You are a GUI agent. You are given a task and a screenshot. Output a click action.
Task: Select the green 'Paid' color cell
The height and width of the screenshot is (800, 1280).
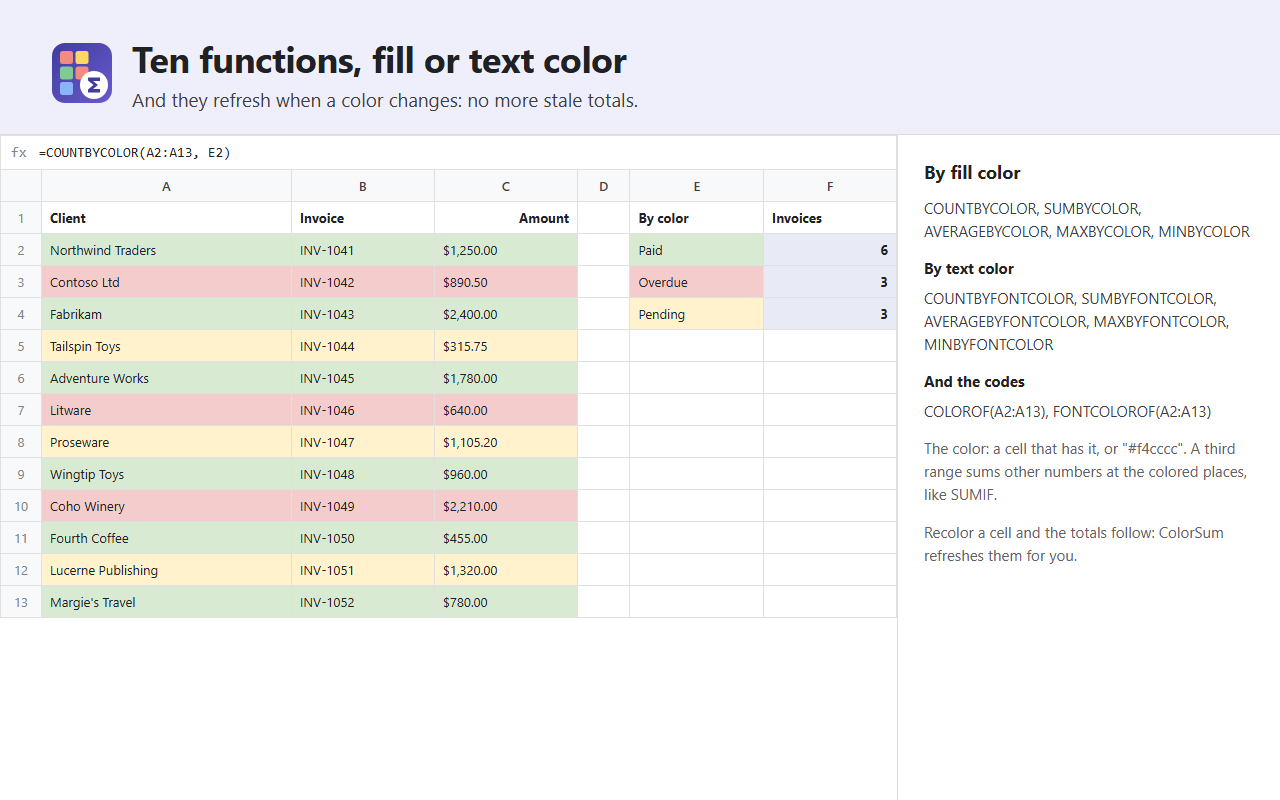coord(697,250)
